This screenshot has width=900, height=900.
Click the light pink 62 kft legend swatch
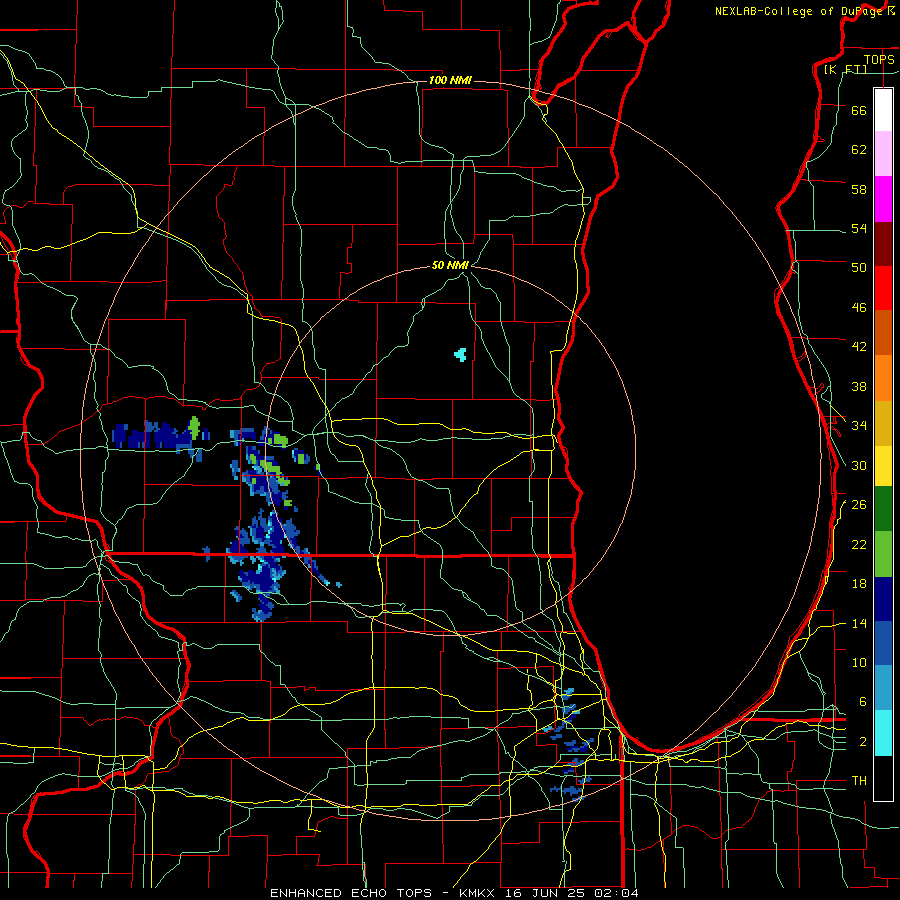pos(883,153)
